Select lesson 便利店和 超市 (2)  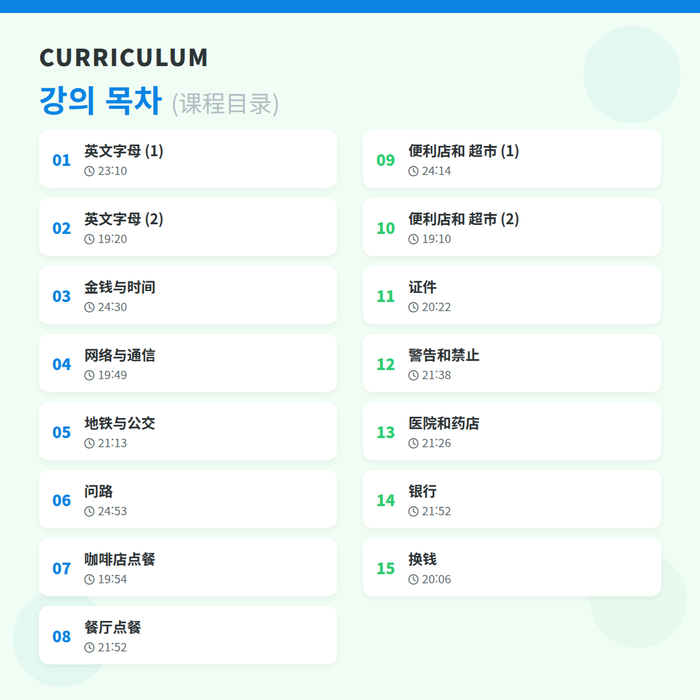pos(512,227)
